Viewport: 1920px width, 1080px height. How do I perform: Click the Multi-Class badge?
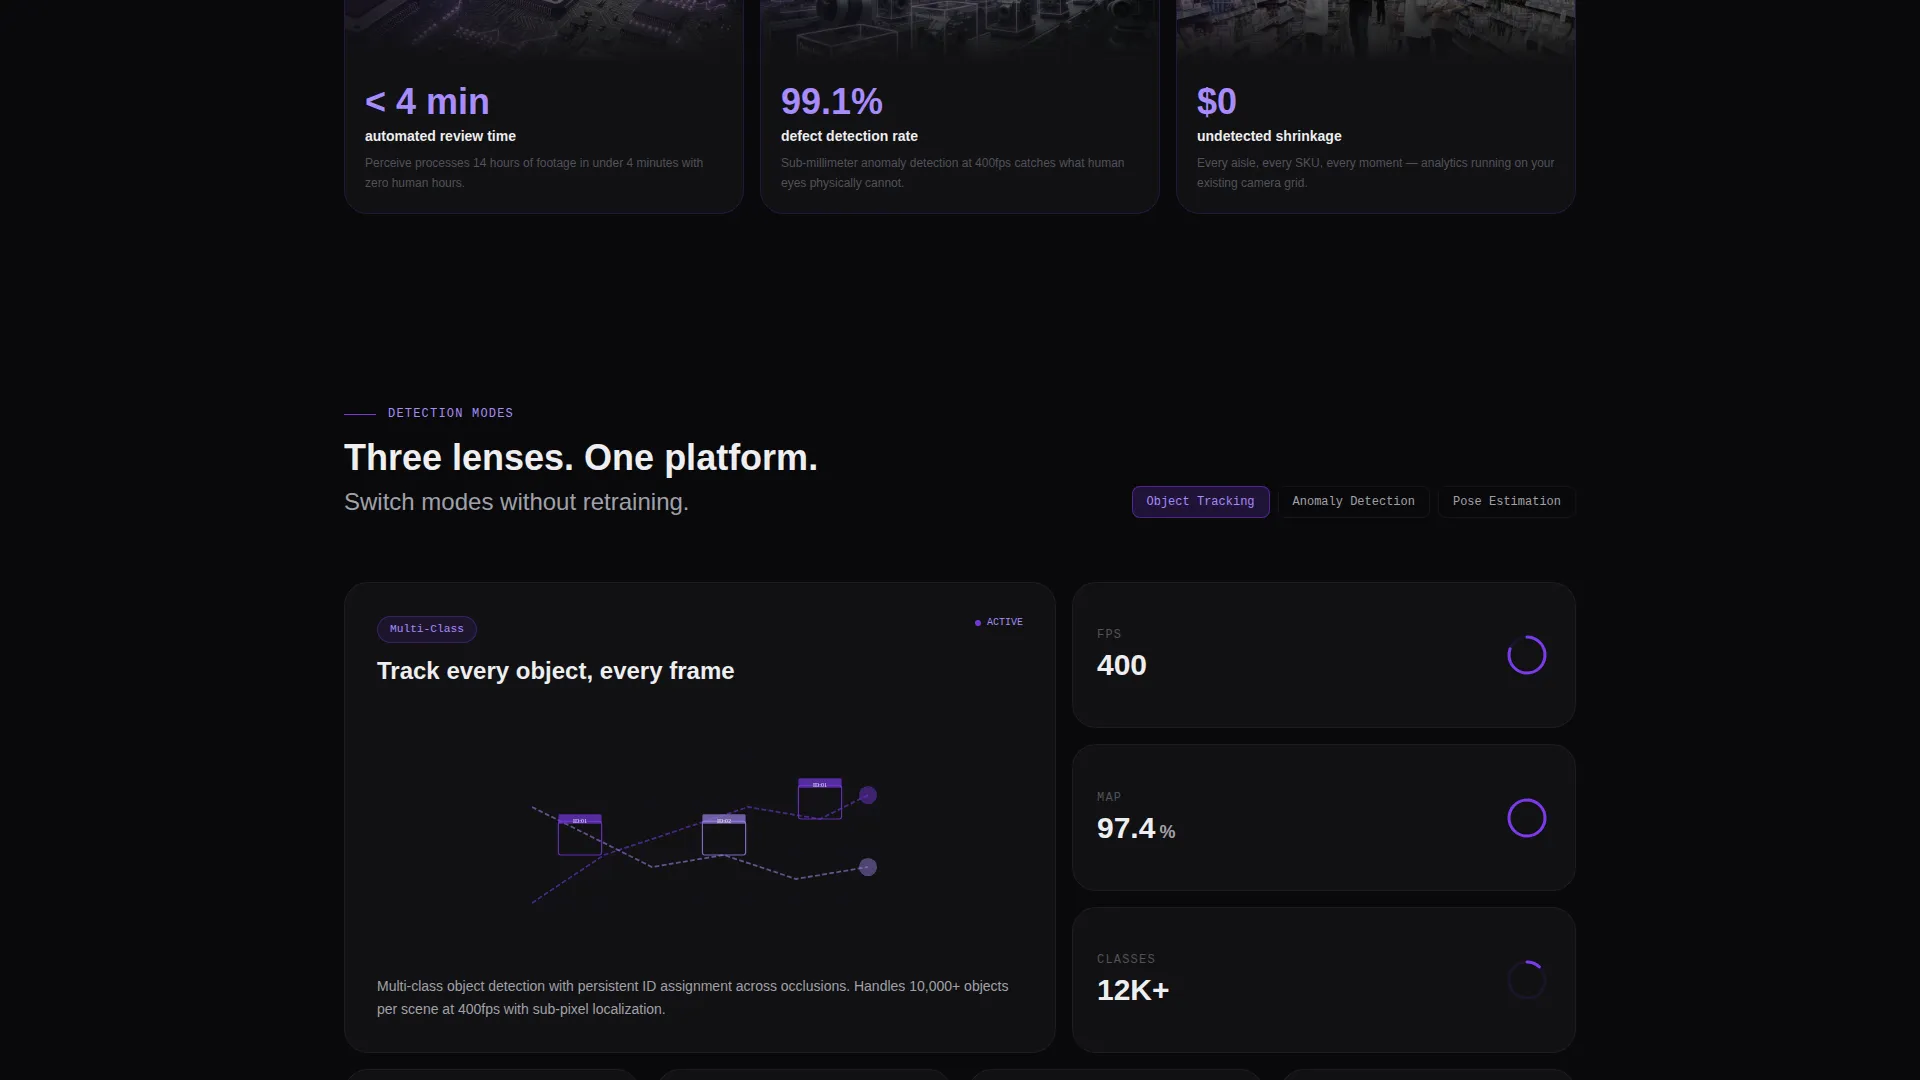427,629
